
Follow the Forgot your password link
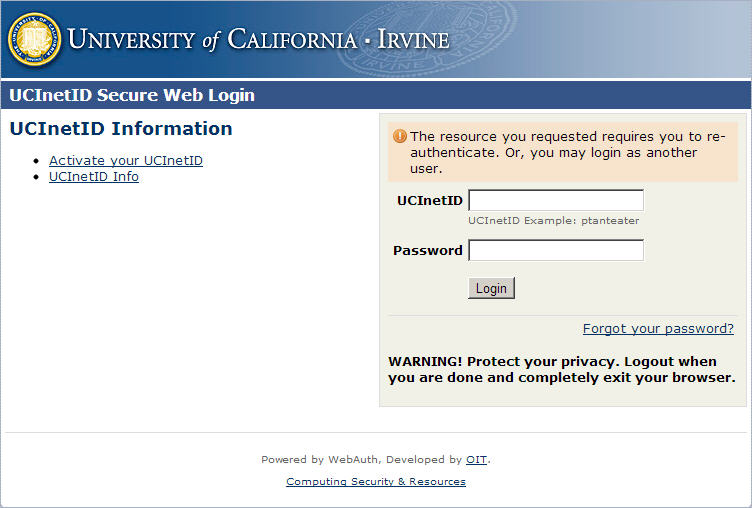click(658, 329)
